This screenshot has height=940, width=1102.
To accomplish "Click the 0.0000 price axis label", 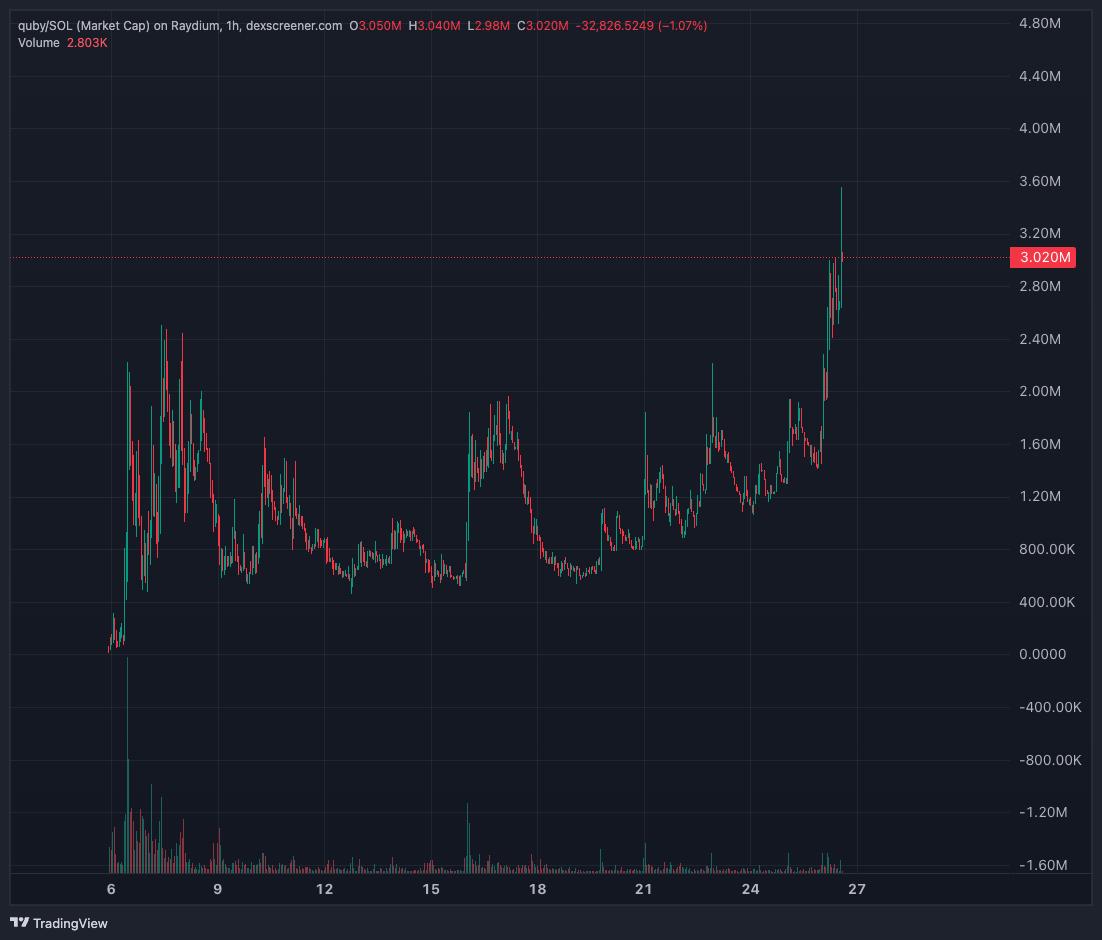I will pos(1042,655).
